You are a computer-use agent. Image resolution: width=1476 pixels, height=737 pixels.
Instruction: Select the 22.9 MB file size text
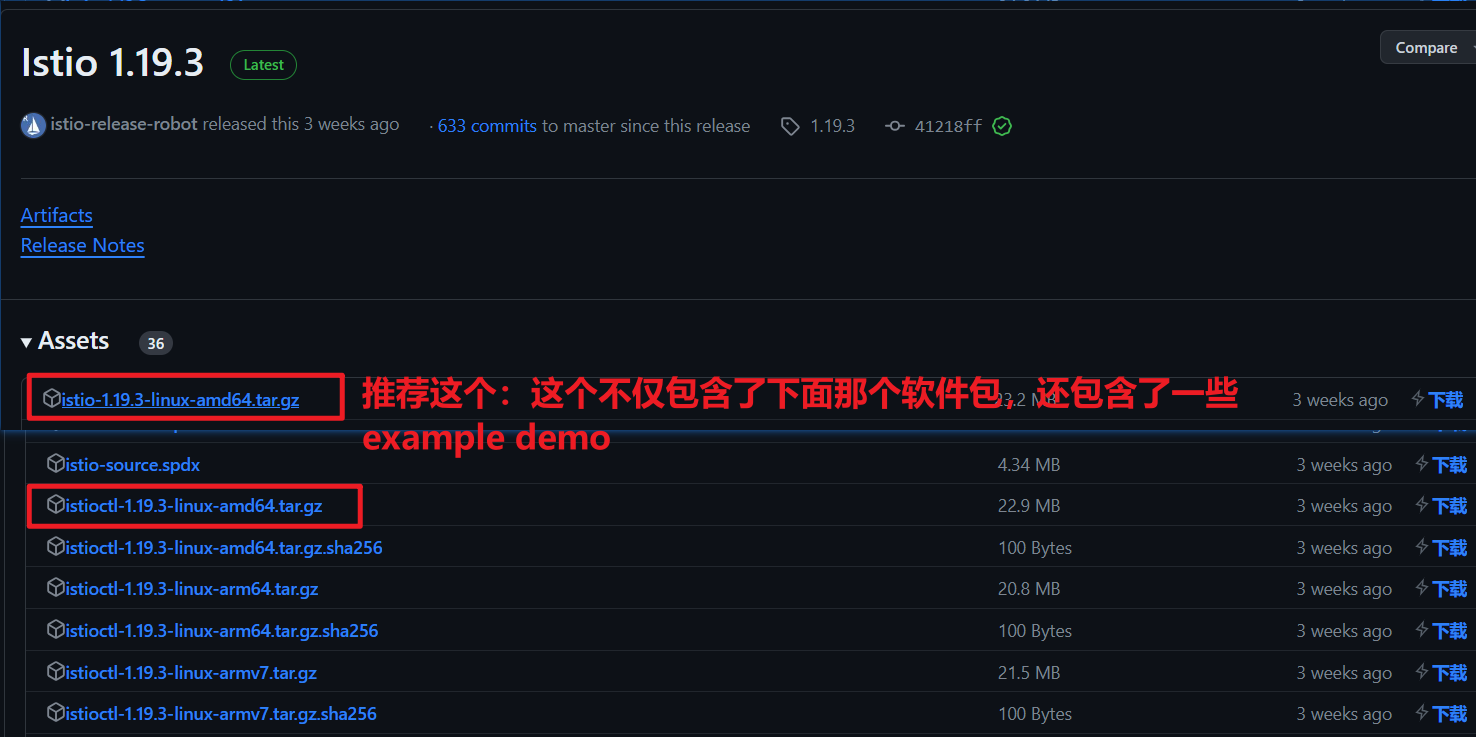pos(1029,506)
